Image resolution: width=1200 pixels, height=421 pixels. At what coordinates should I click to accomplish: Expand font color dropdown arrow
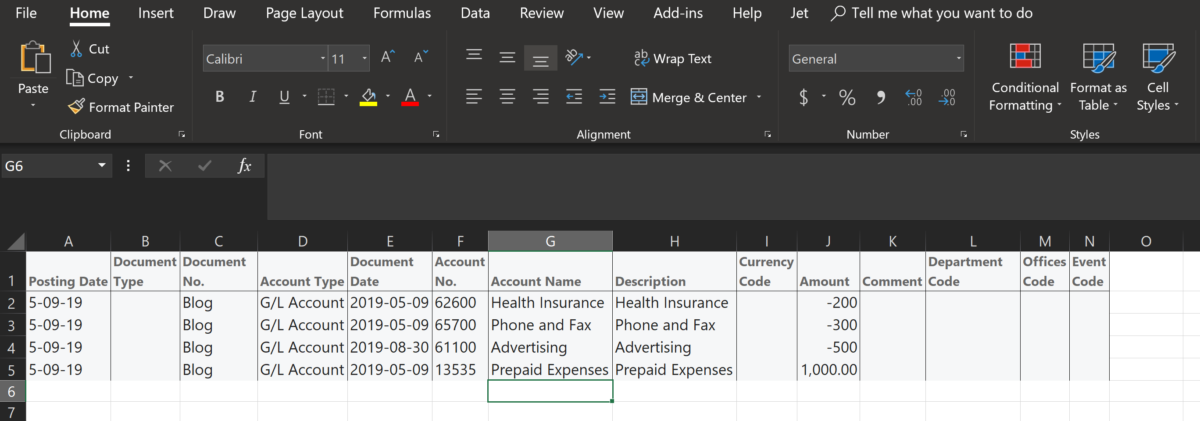coord(429,97)
